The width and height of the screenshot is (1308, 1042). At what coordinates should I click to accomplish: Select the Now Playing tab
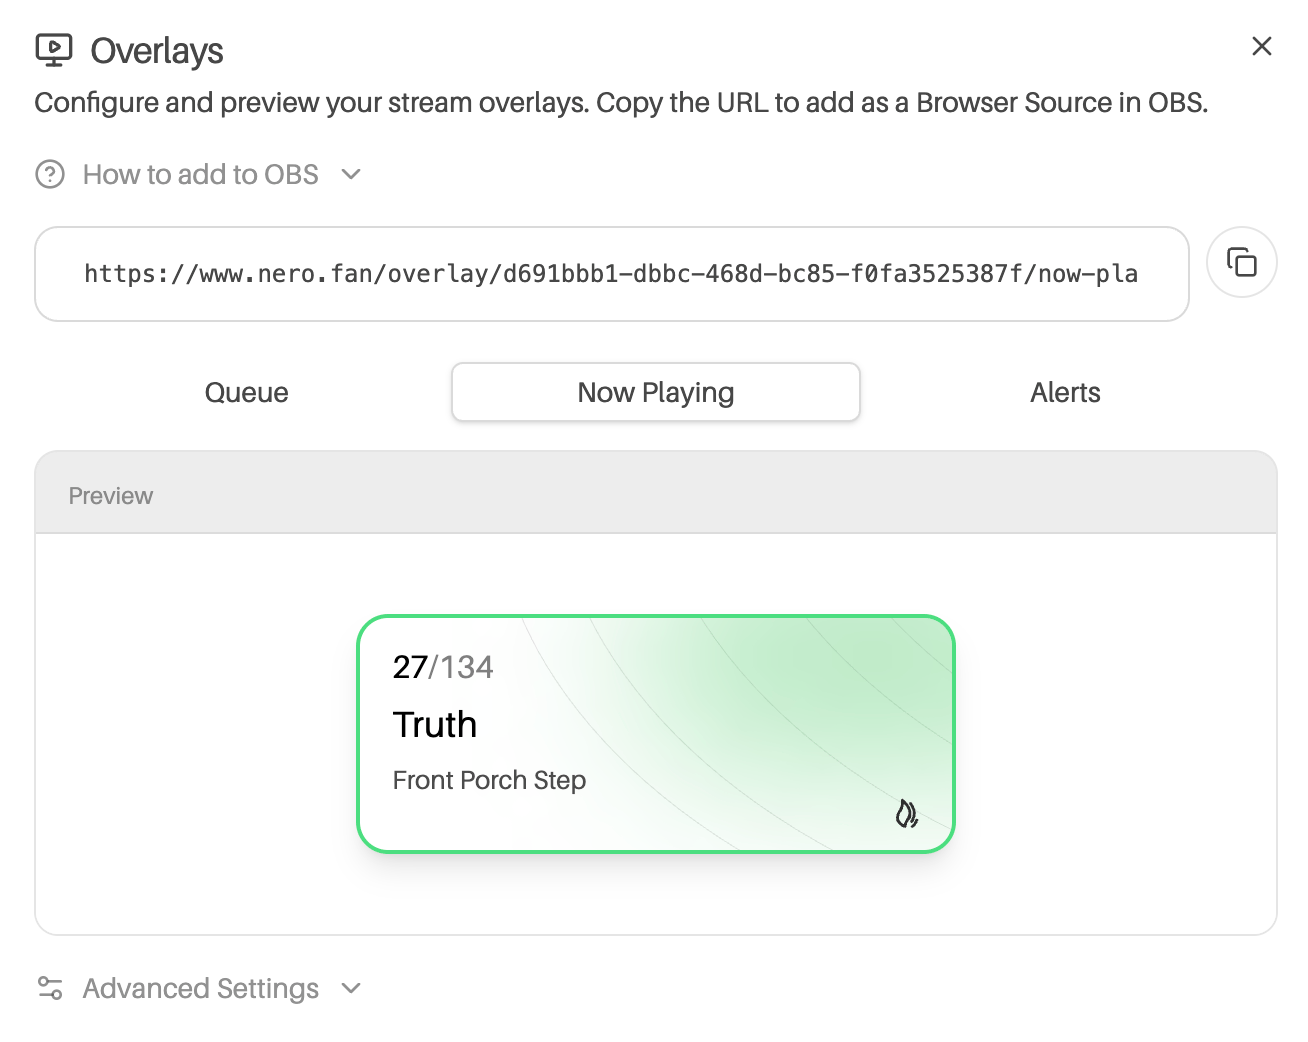tap(655, 392)
